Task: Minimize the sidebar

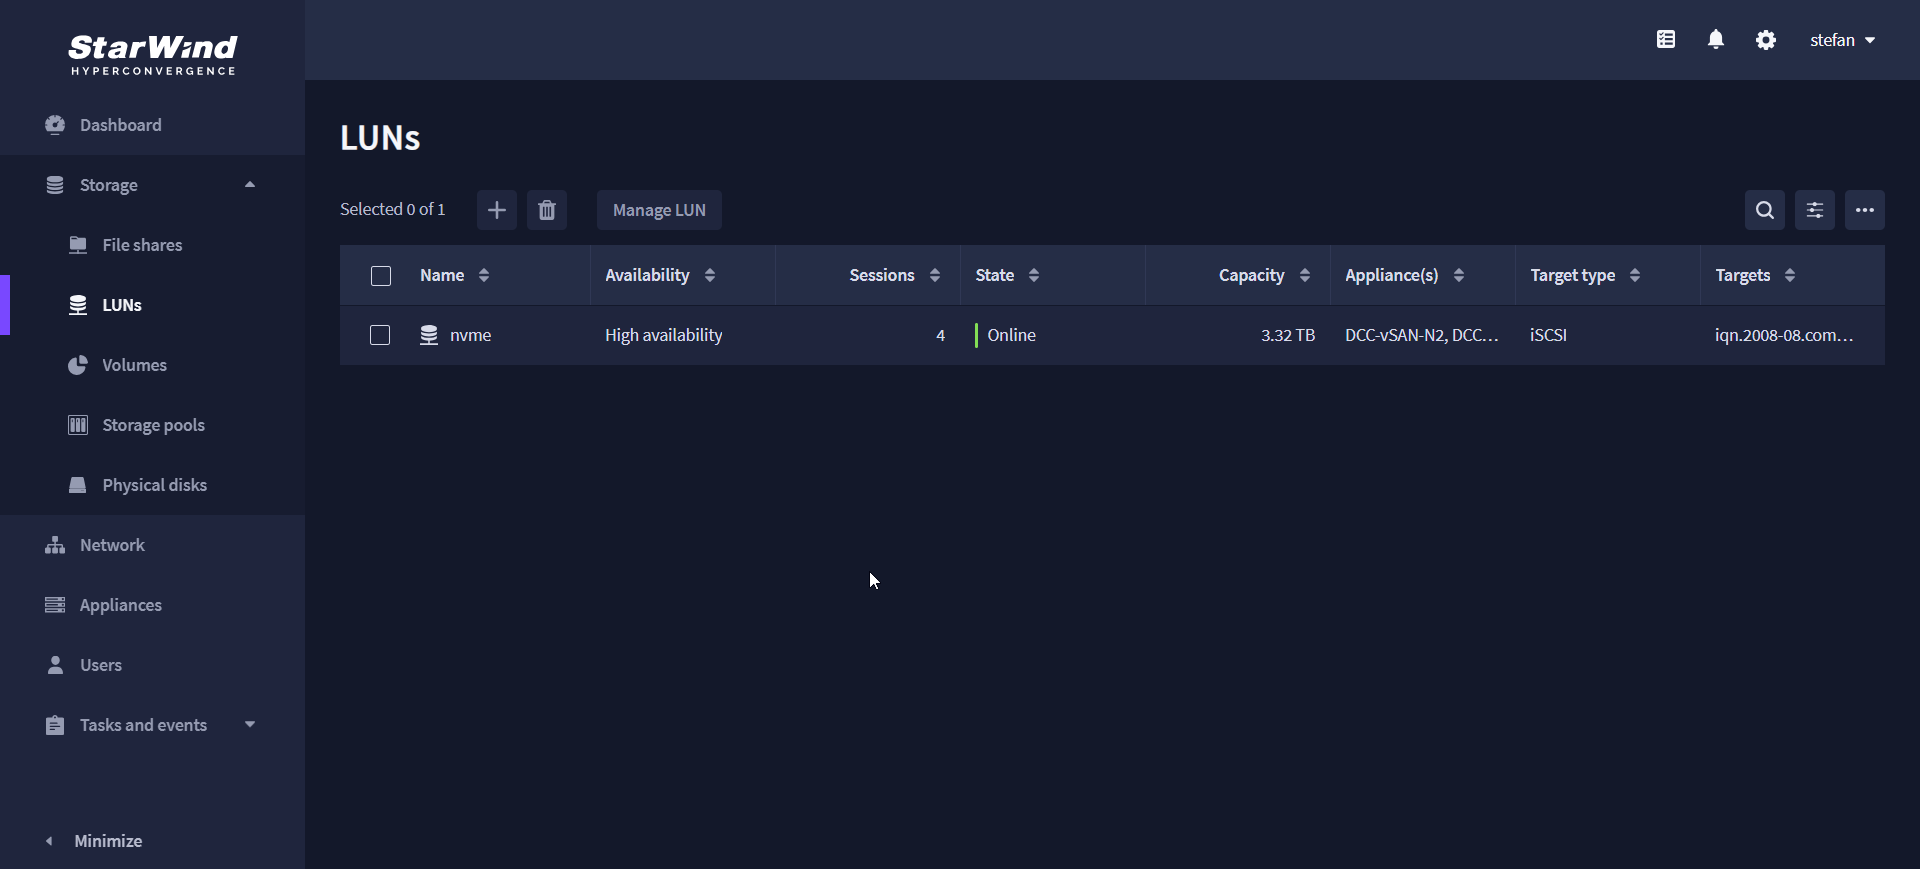Action: (x=108, y=841)
